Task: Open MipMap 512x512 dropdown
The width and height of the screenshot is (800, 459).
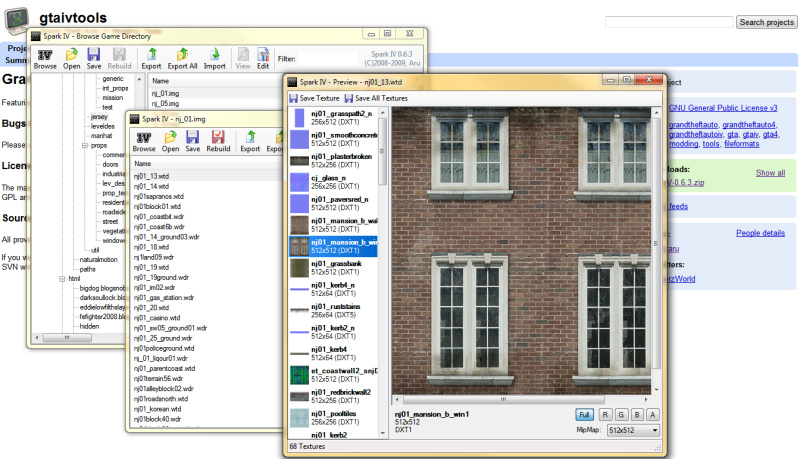Action: (x=633, y=430)
